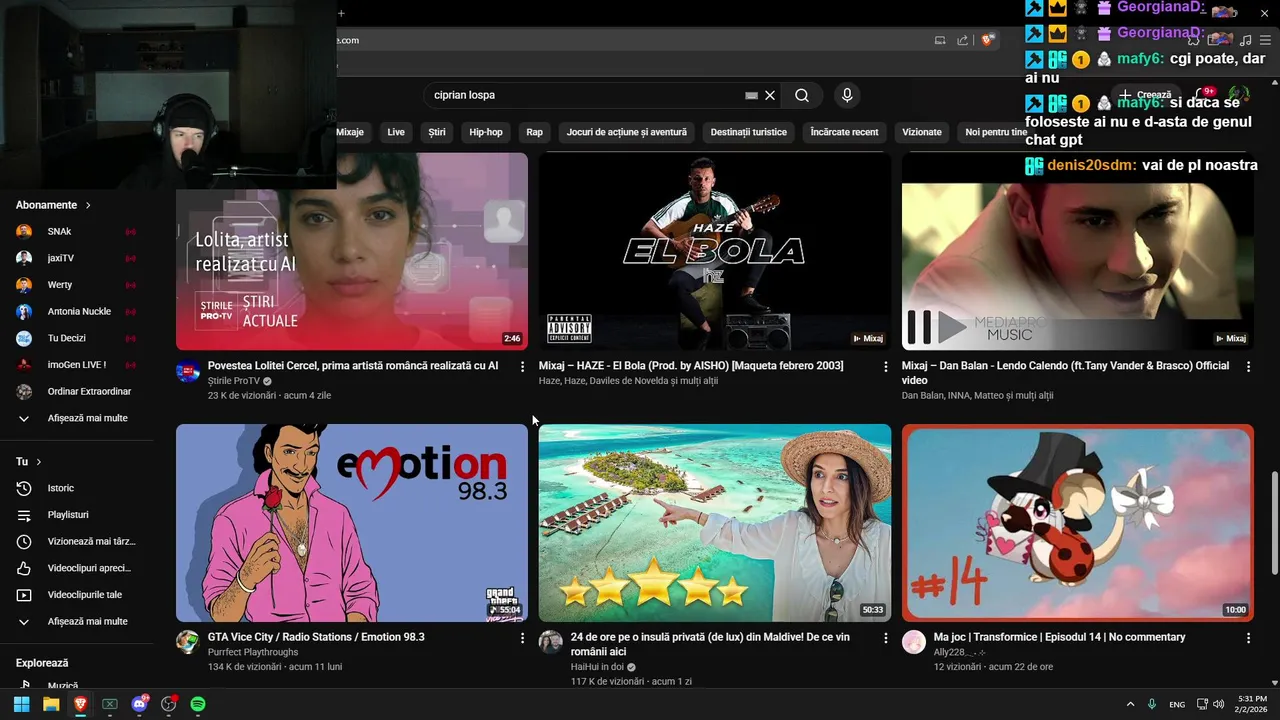This screenshot has height=720, width=1280.
Task: Click the Creează button
Action: pos(1145,95)
